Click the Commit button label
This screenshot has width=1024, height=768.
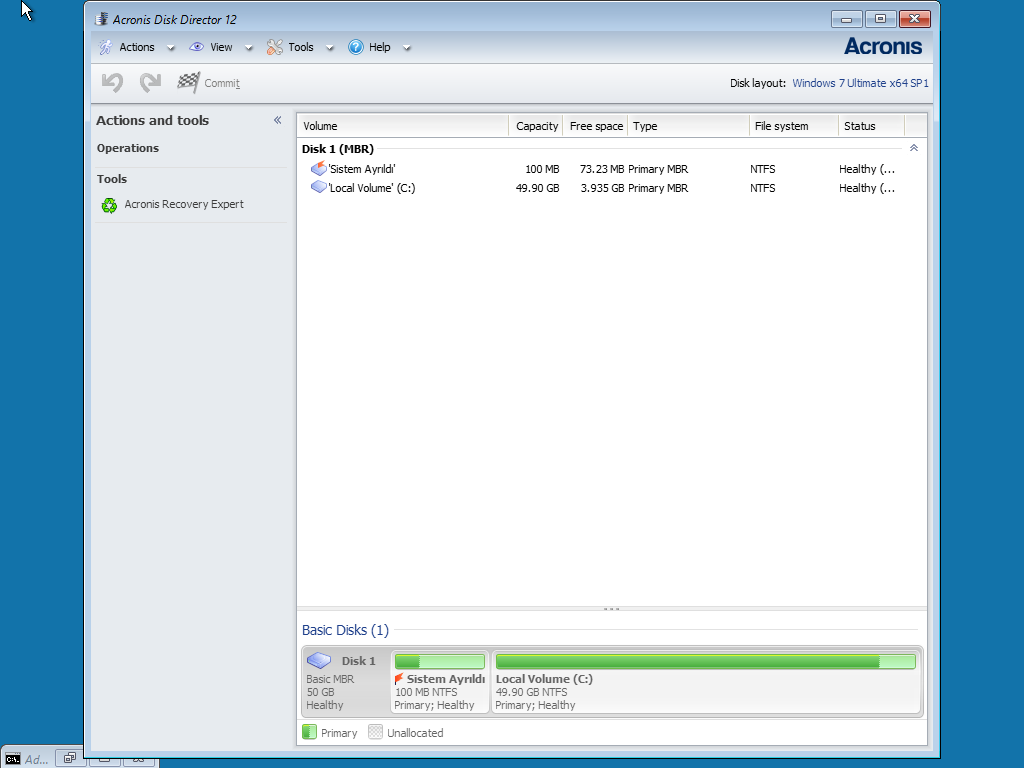click(222, 83)
